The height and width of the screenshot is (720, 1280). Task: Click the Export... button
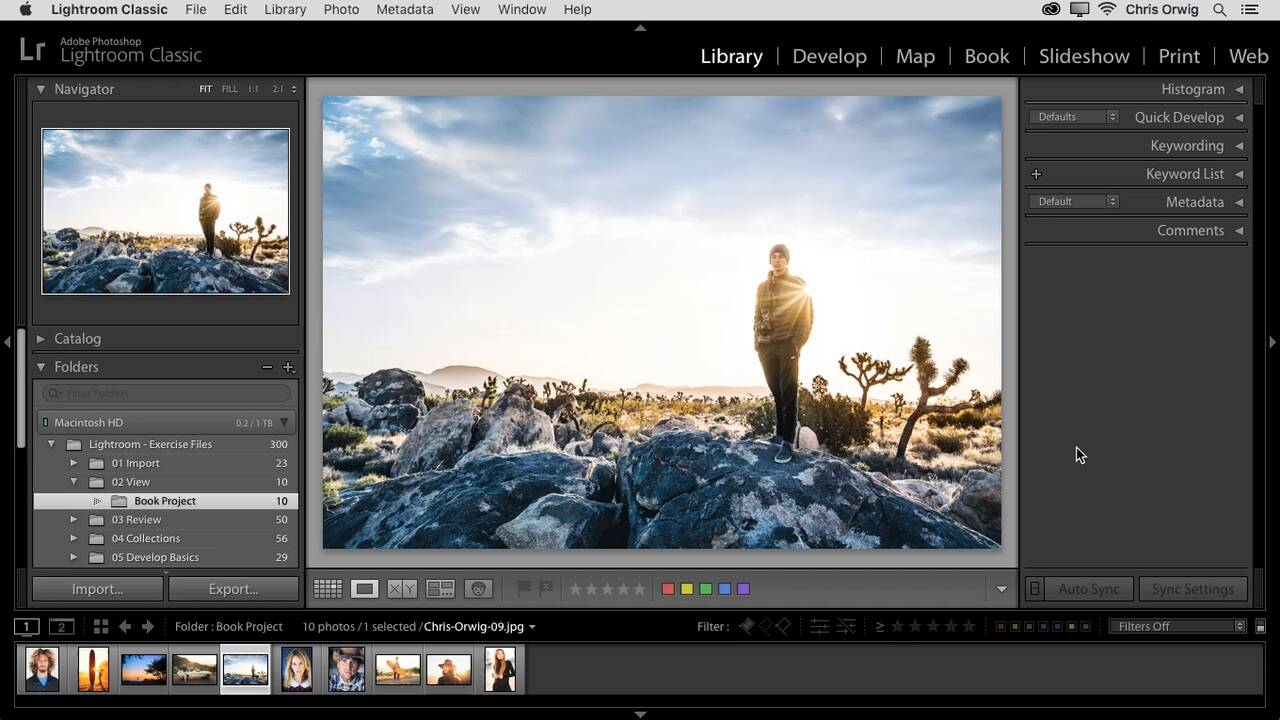pyautogui.click(x=233, y=589)
